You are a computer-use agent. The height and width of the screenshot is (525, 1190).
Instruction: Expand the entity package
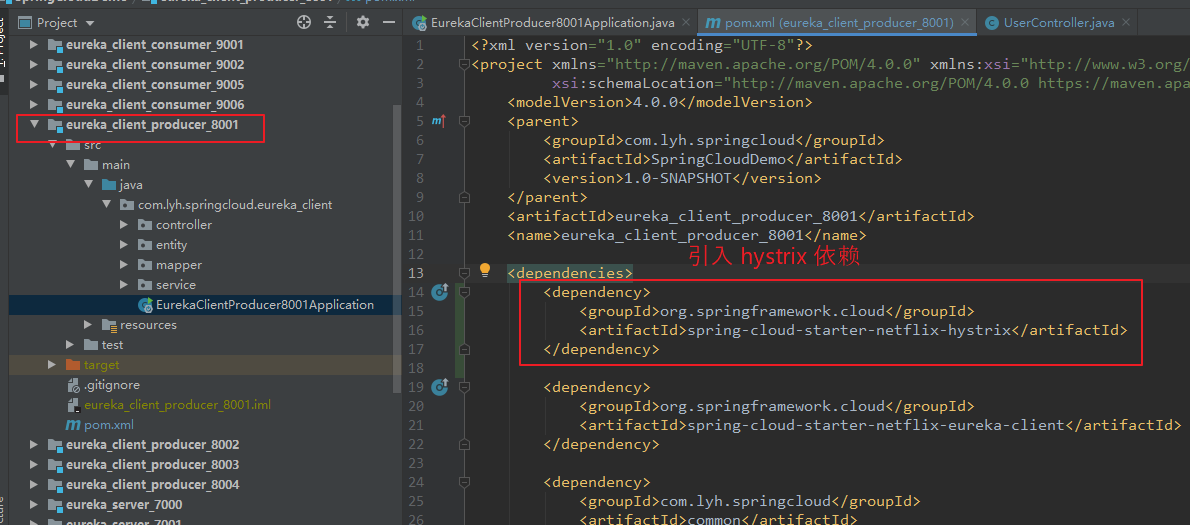coord(124,244)
